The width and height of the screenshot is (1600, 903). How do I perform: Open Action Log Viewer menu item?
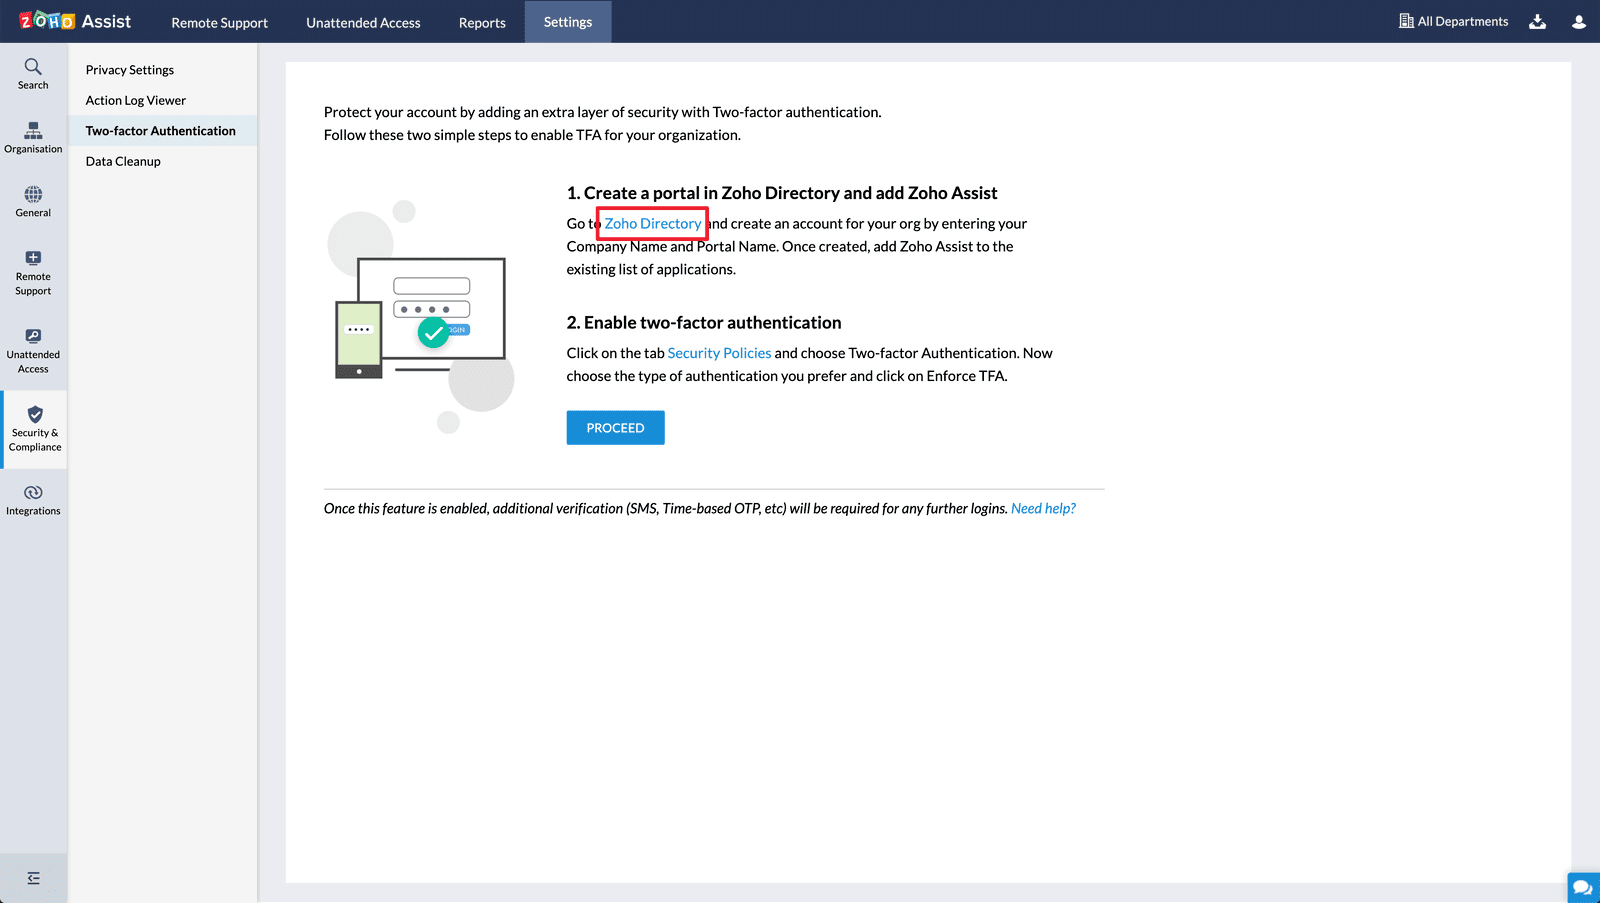(x=136, y=100)
